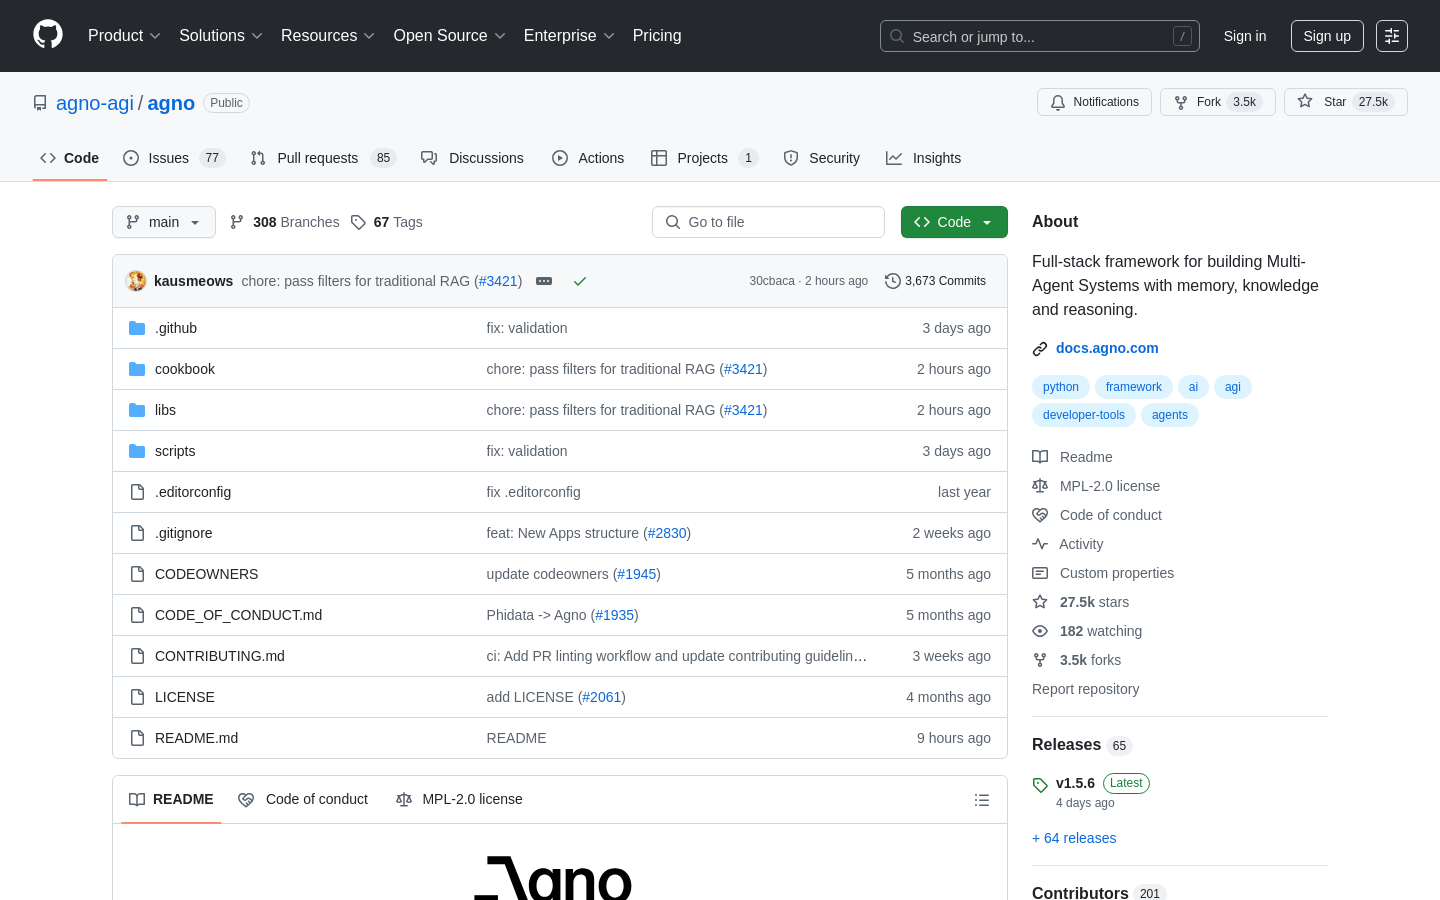Select the MPL-2.0 license README tab
The width and height of the screenshot is (1440, 900).
459,800
